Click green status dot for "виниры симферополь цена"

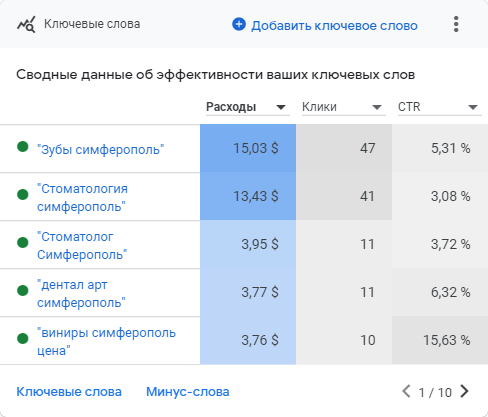coord(23,339)
